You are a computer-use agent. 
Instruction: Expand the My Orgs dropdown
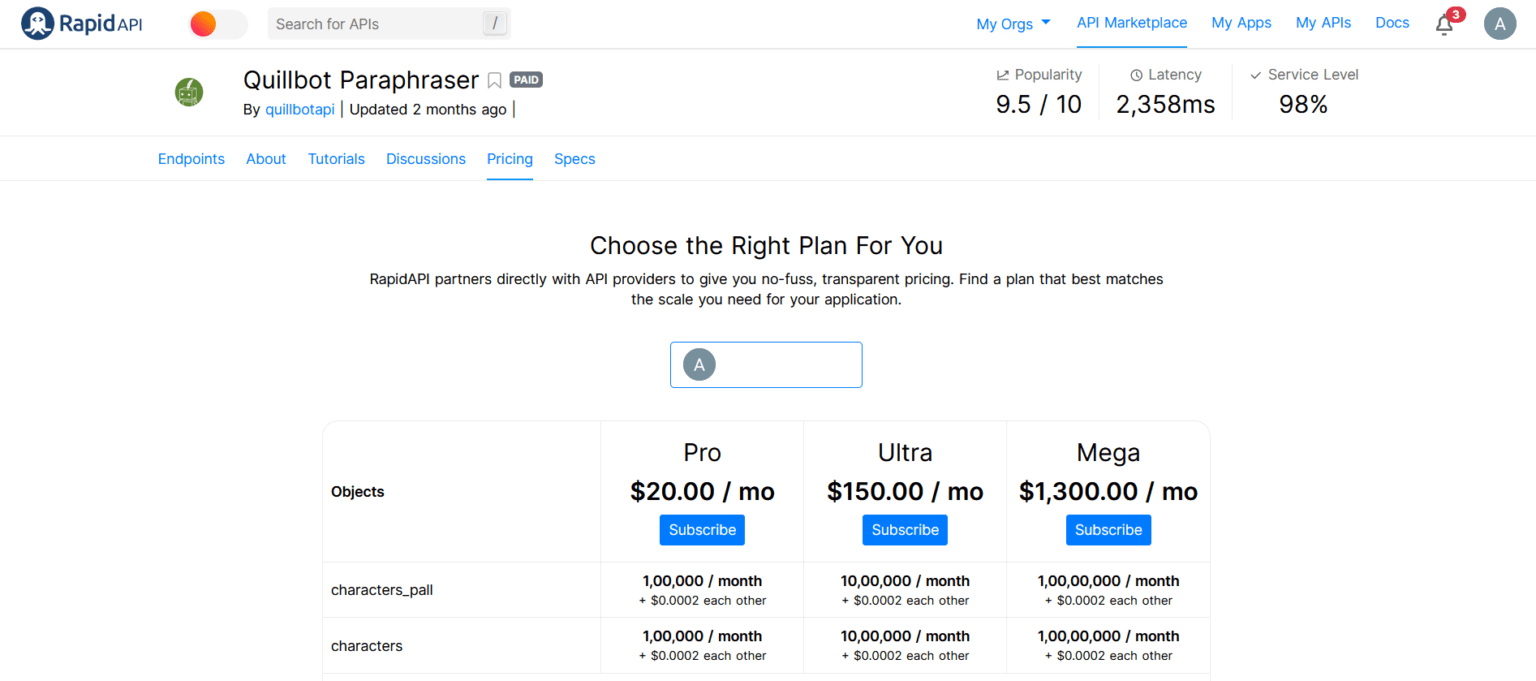[x=1014, y=24]
